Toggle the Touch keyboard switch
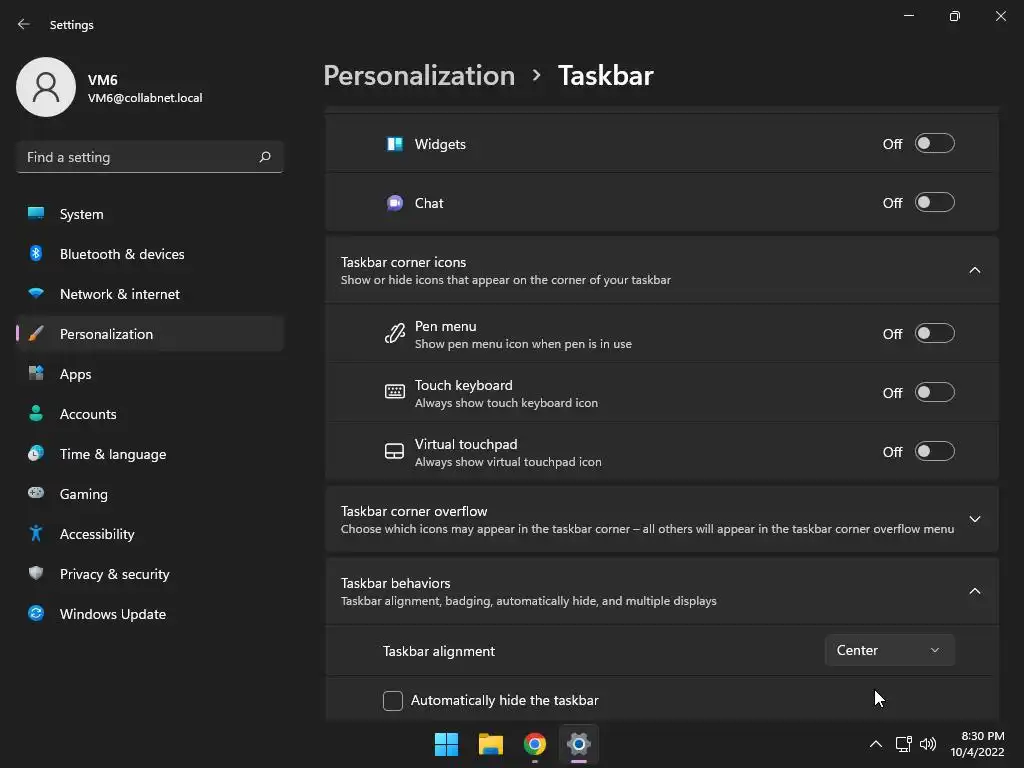The height and width of the screenshot is (768, 1024). [x=934, y=393]
